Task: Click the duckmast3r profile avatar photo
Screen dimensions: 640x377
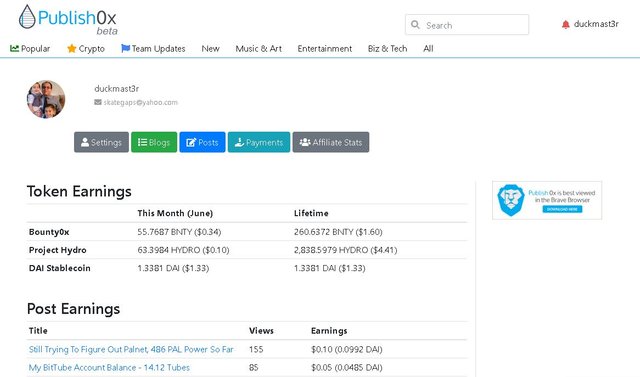Action: pyautogui.click(x=46, y=99)
